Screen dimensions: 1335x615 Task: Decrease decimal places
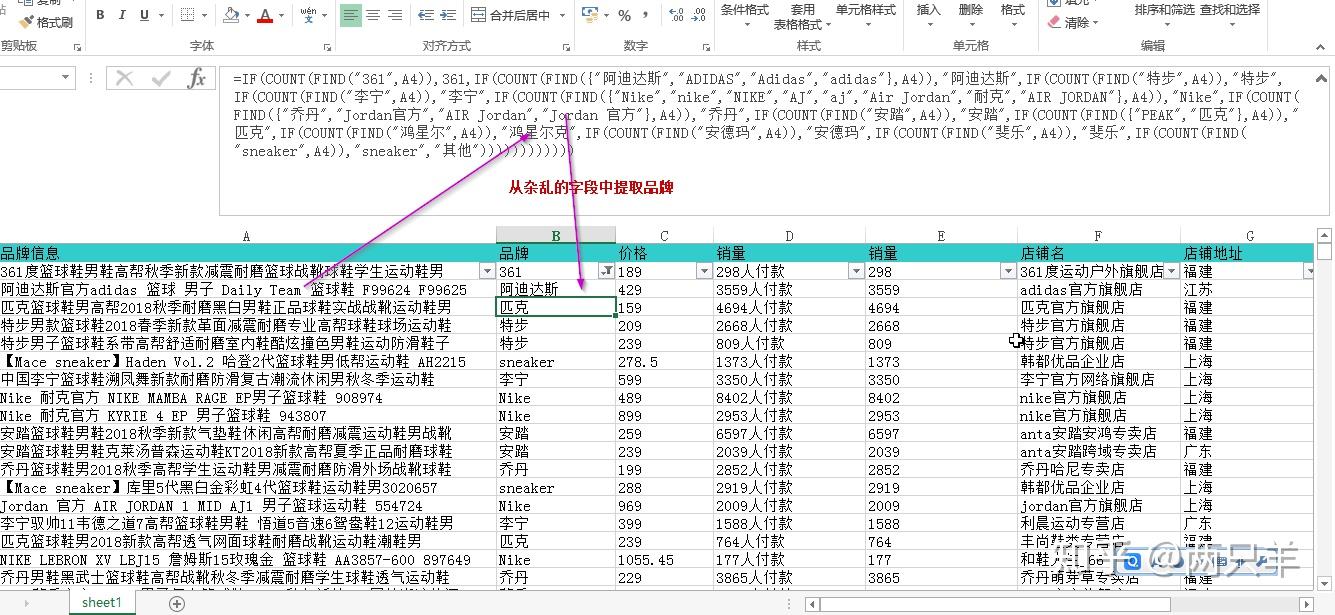point(699,15)
